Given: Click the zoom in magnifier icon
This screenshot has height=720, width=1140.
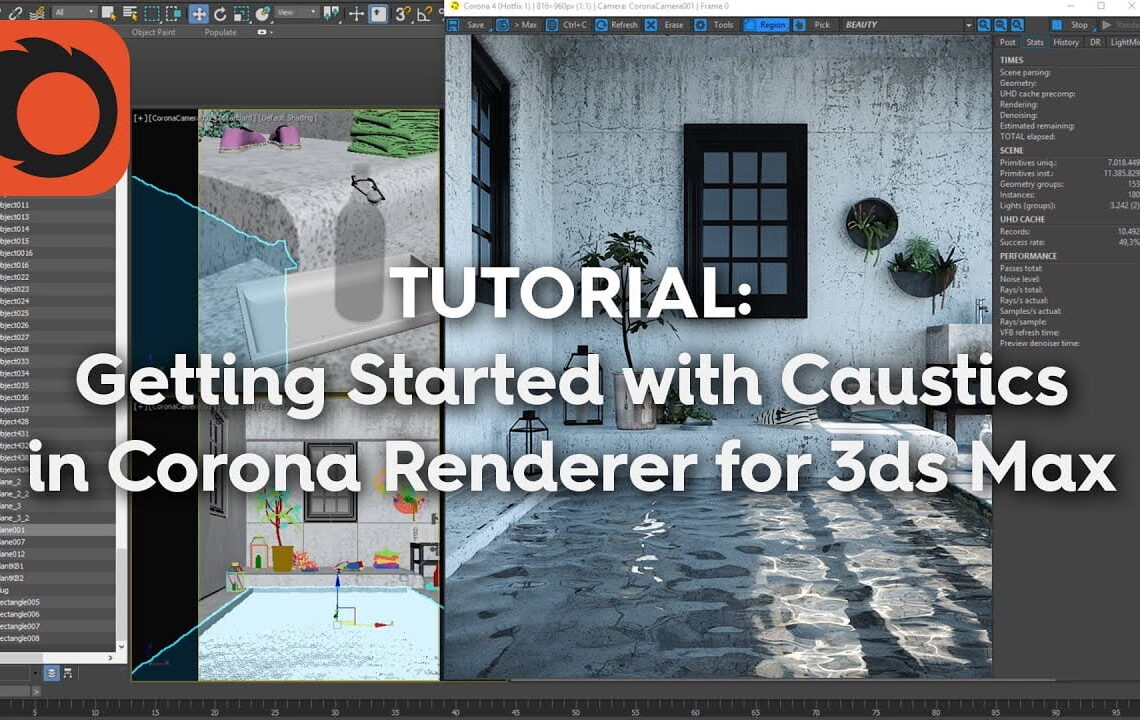Looking at the screenshot, I should [984, 25].
